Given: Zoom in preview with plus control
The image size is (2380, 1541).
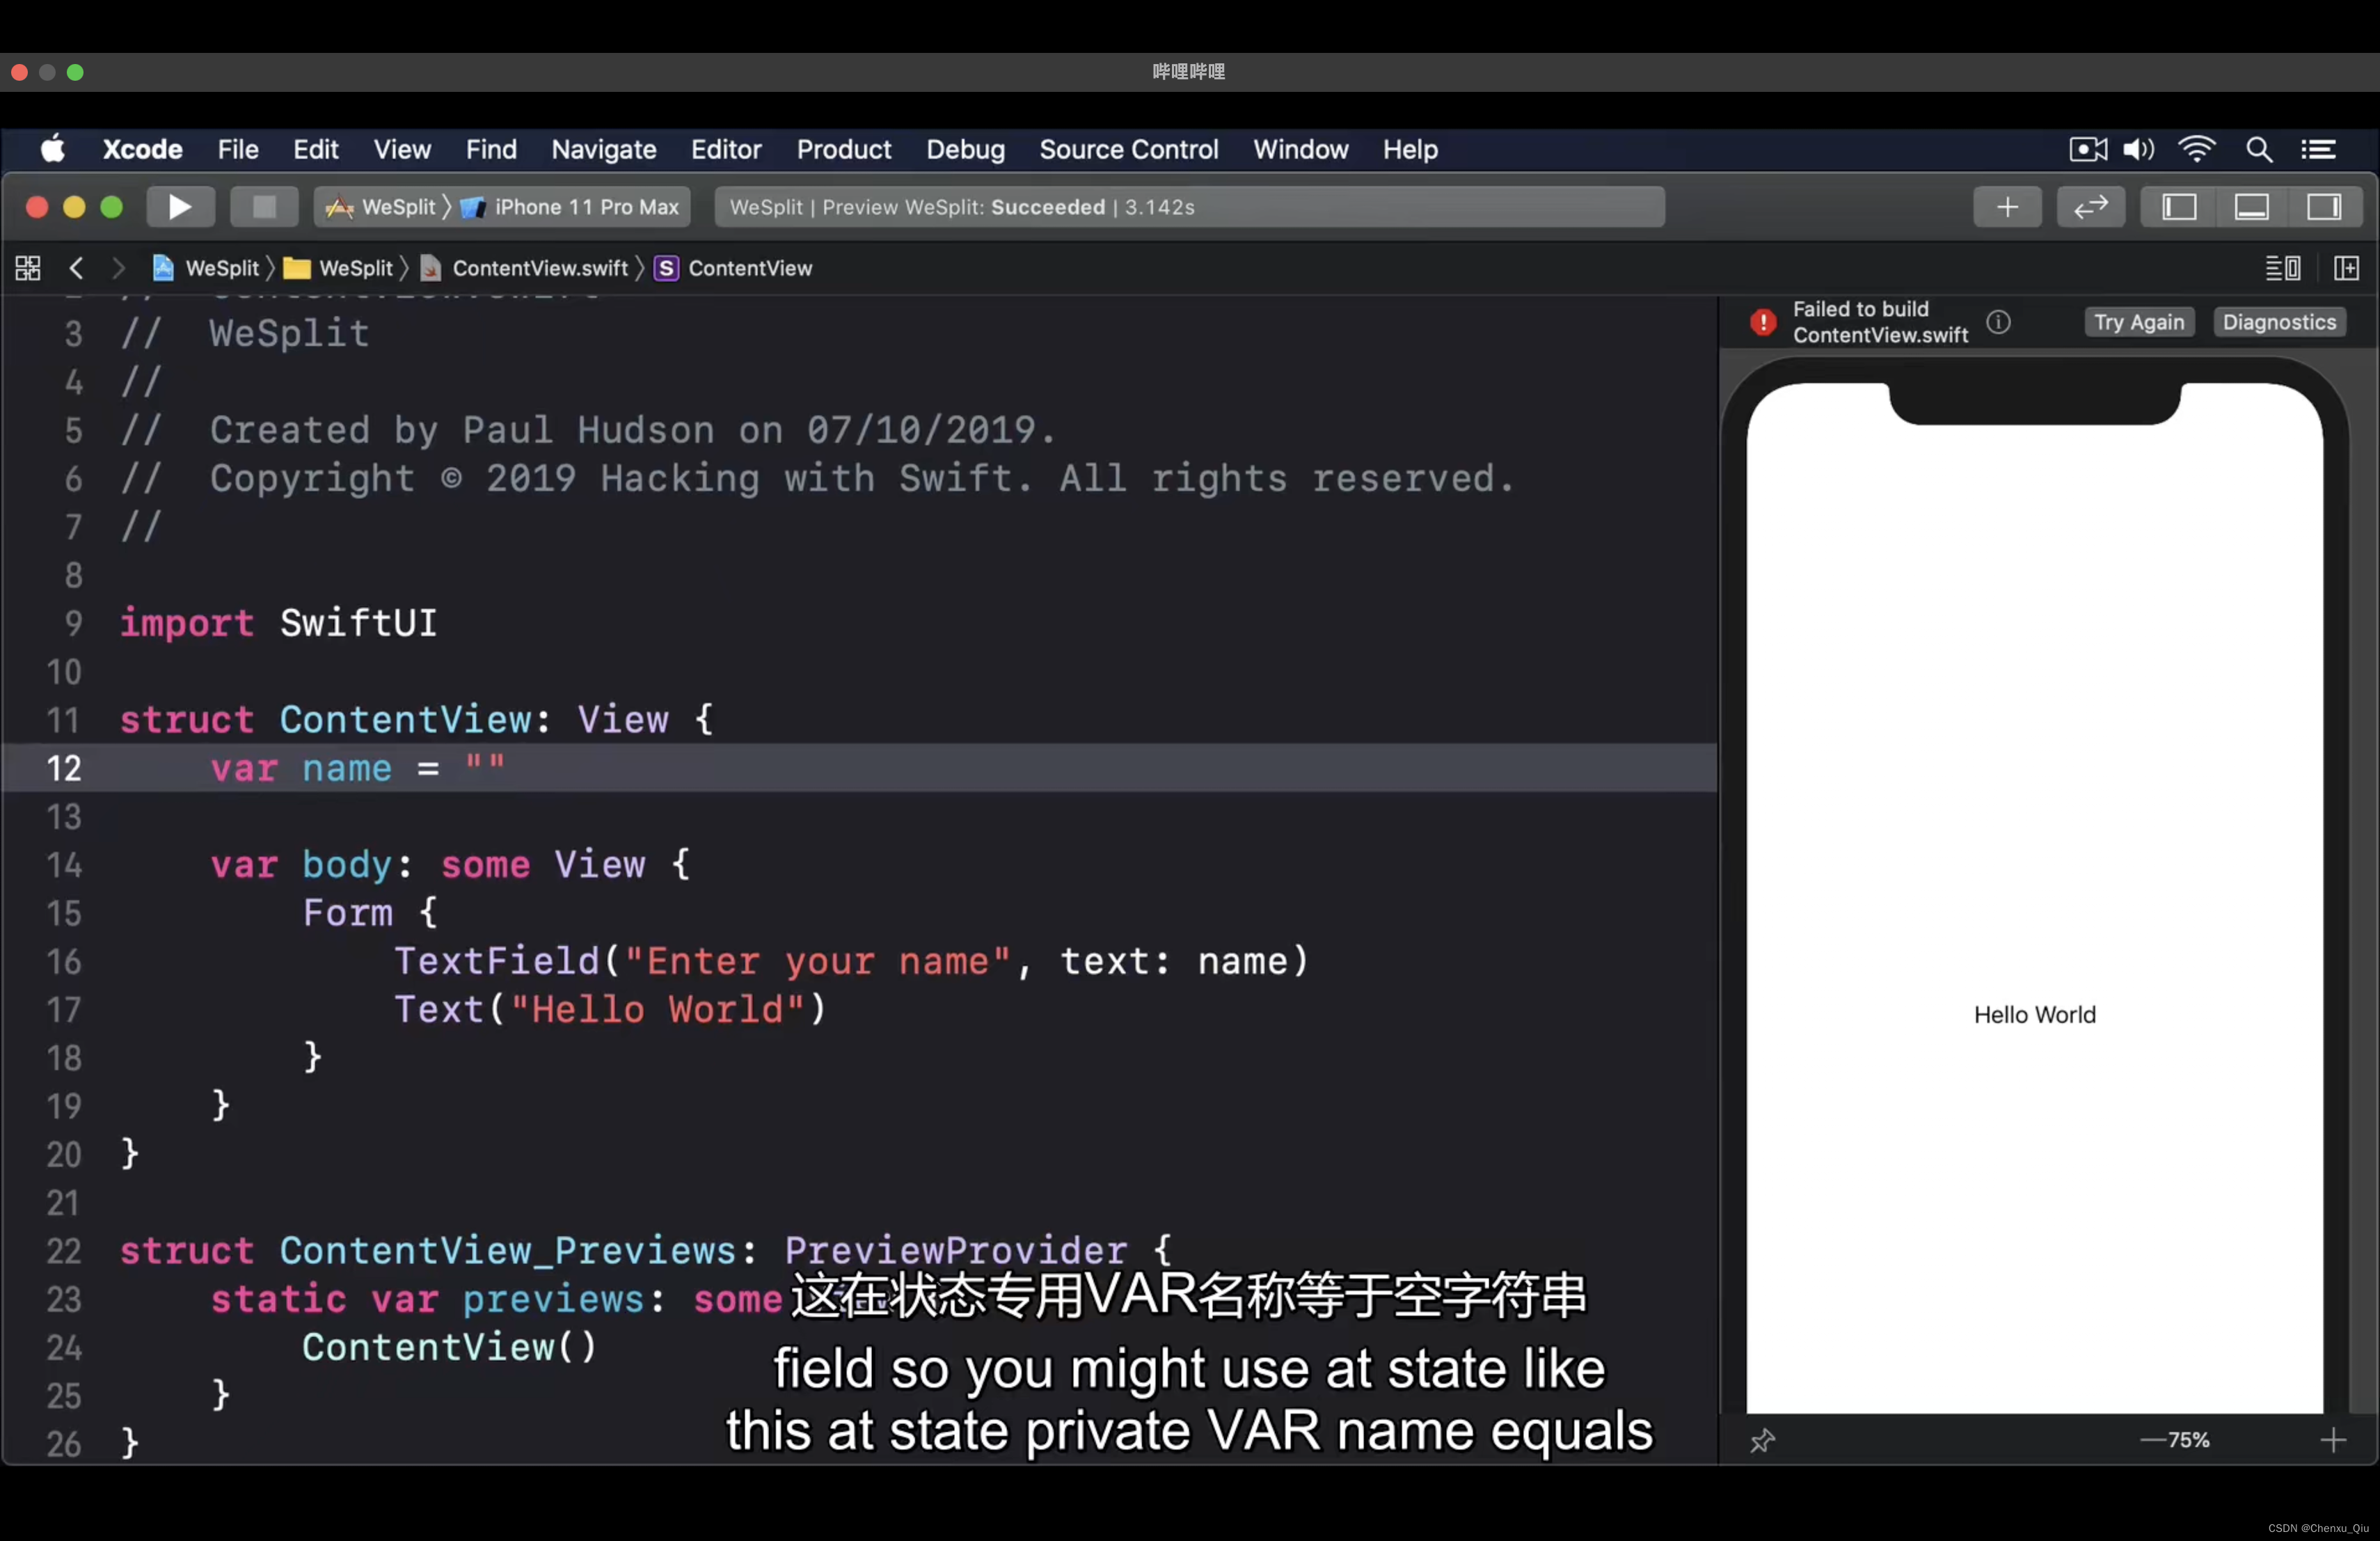Looking at the screenshot, I should pos(2333,1440).
